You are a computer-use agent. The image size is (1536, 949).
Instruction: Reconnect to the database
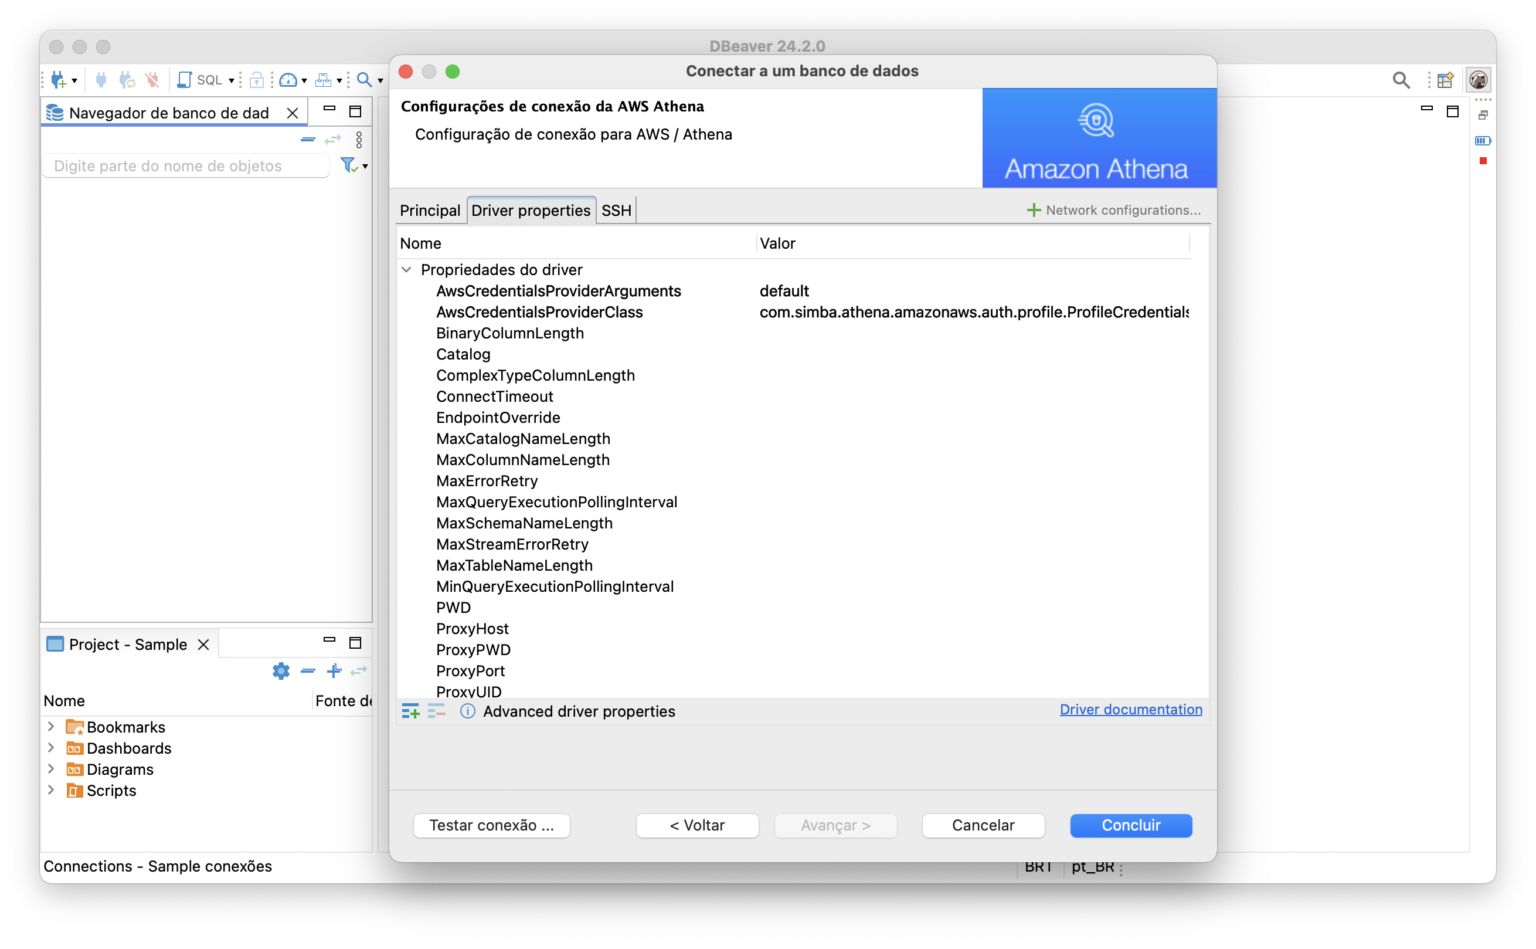click(126, 79)
